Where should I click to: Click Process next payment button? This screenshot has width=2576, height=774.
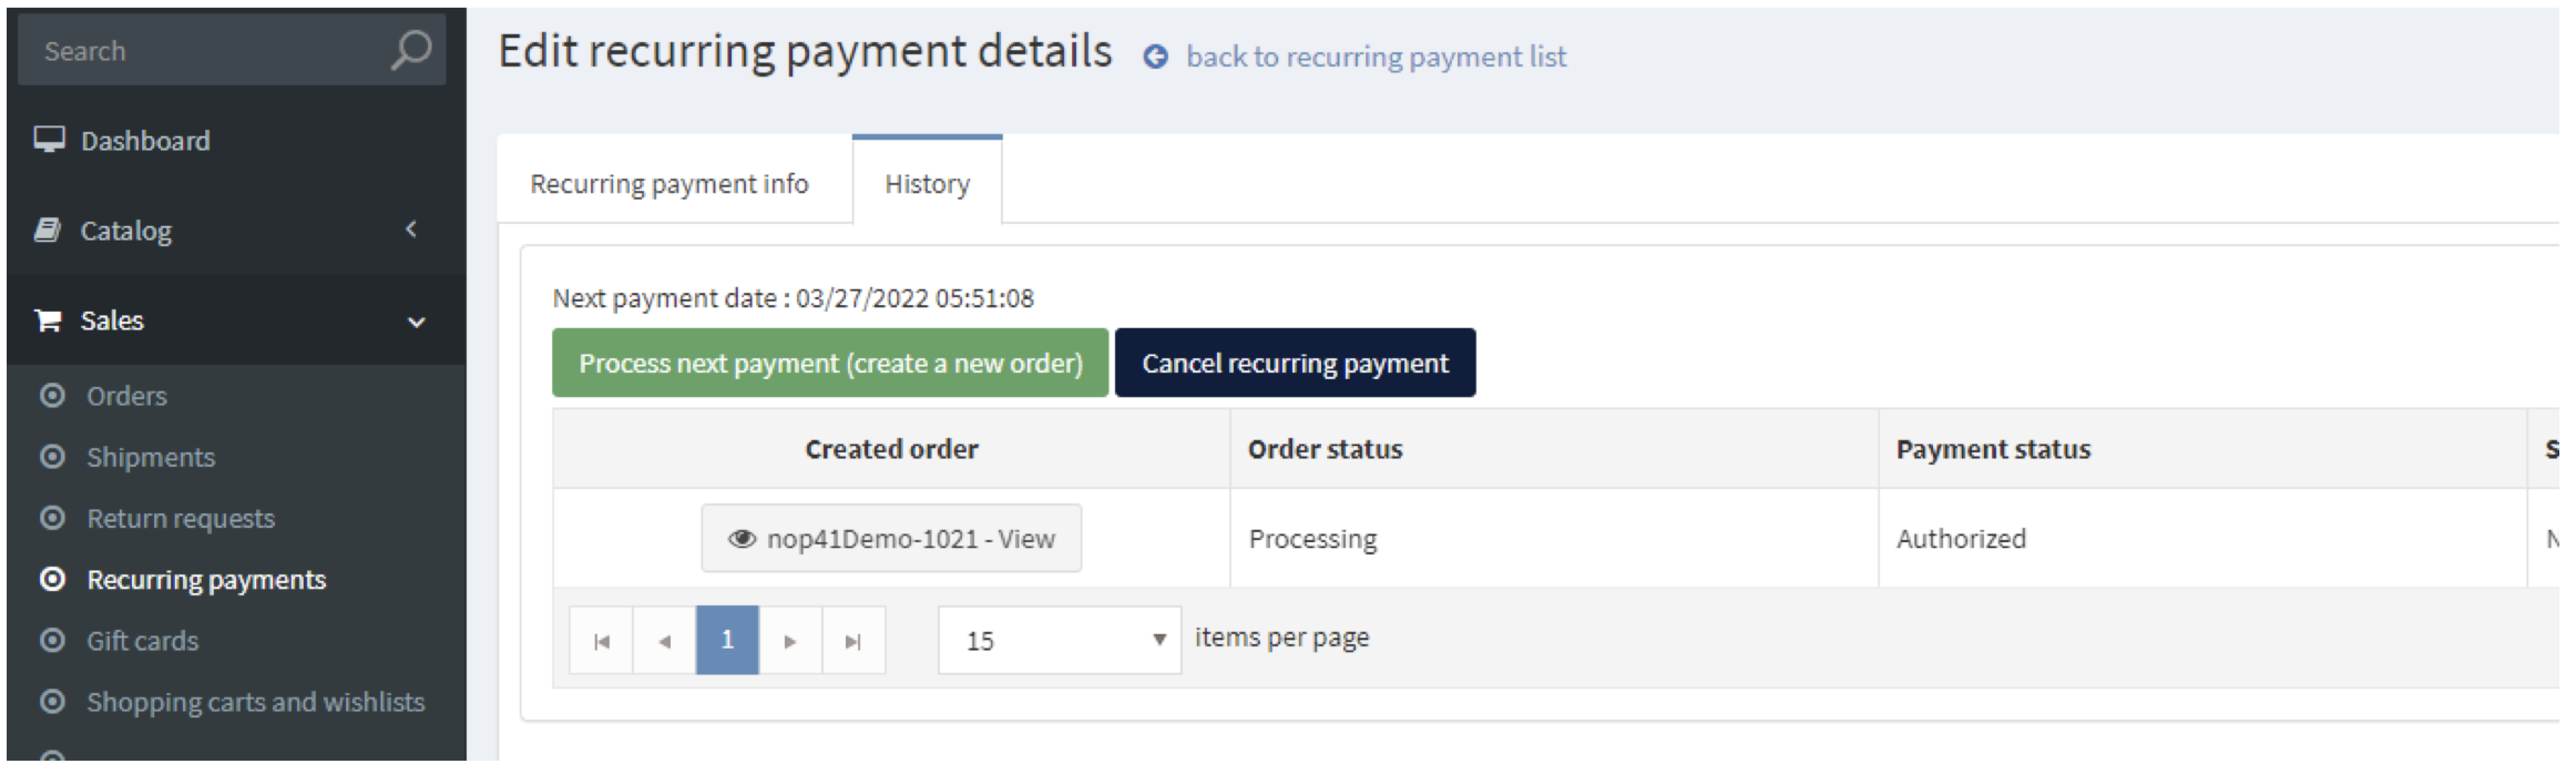click(830, 363)
